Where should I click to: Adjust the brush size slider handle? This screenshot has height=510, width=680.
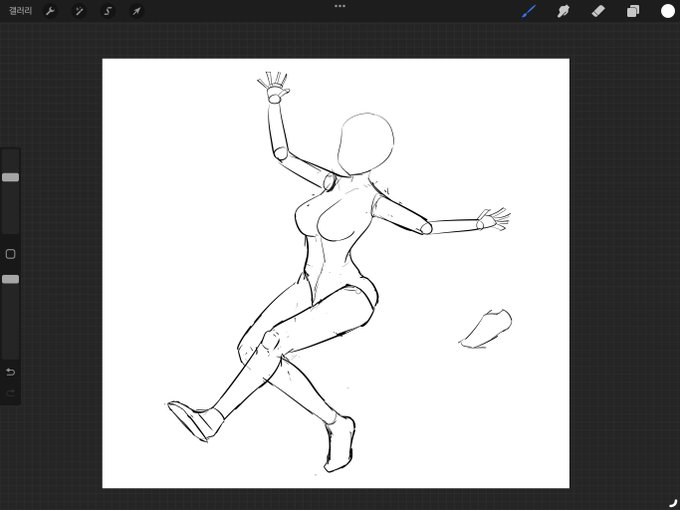(x=10, y=177)
